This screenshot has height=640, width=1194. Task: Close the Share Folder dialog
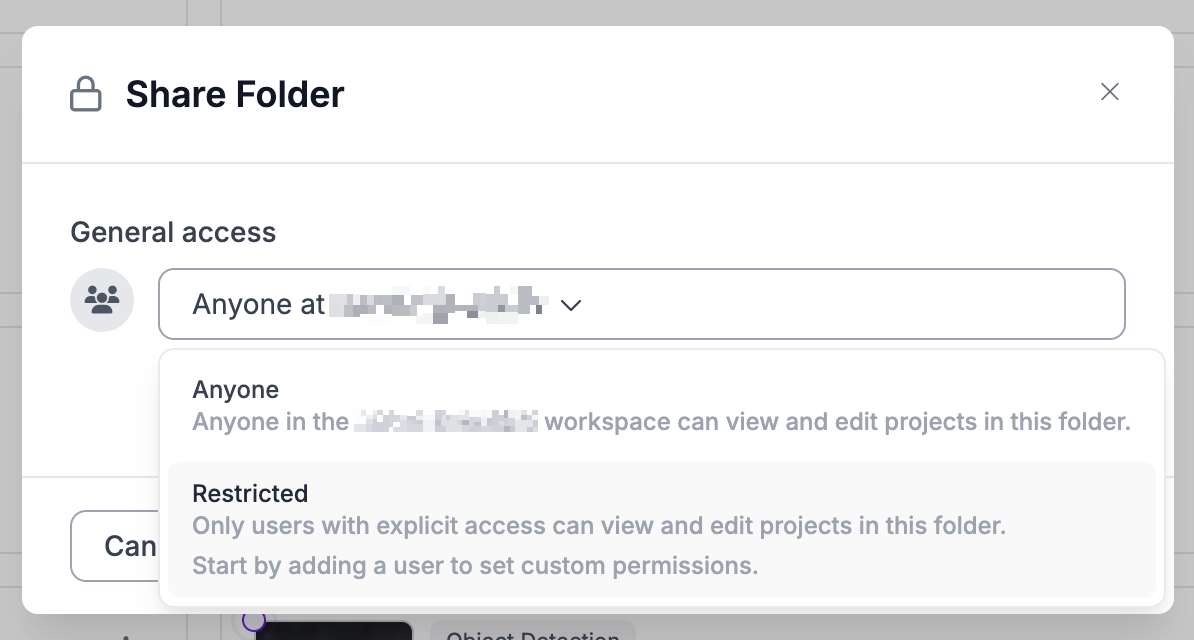(1109, 92)
